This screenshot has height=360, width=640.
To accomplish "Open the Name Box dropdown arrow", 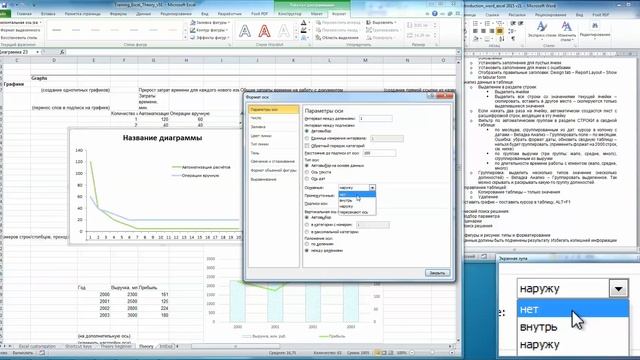I will [x=38, y=52].
